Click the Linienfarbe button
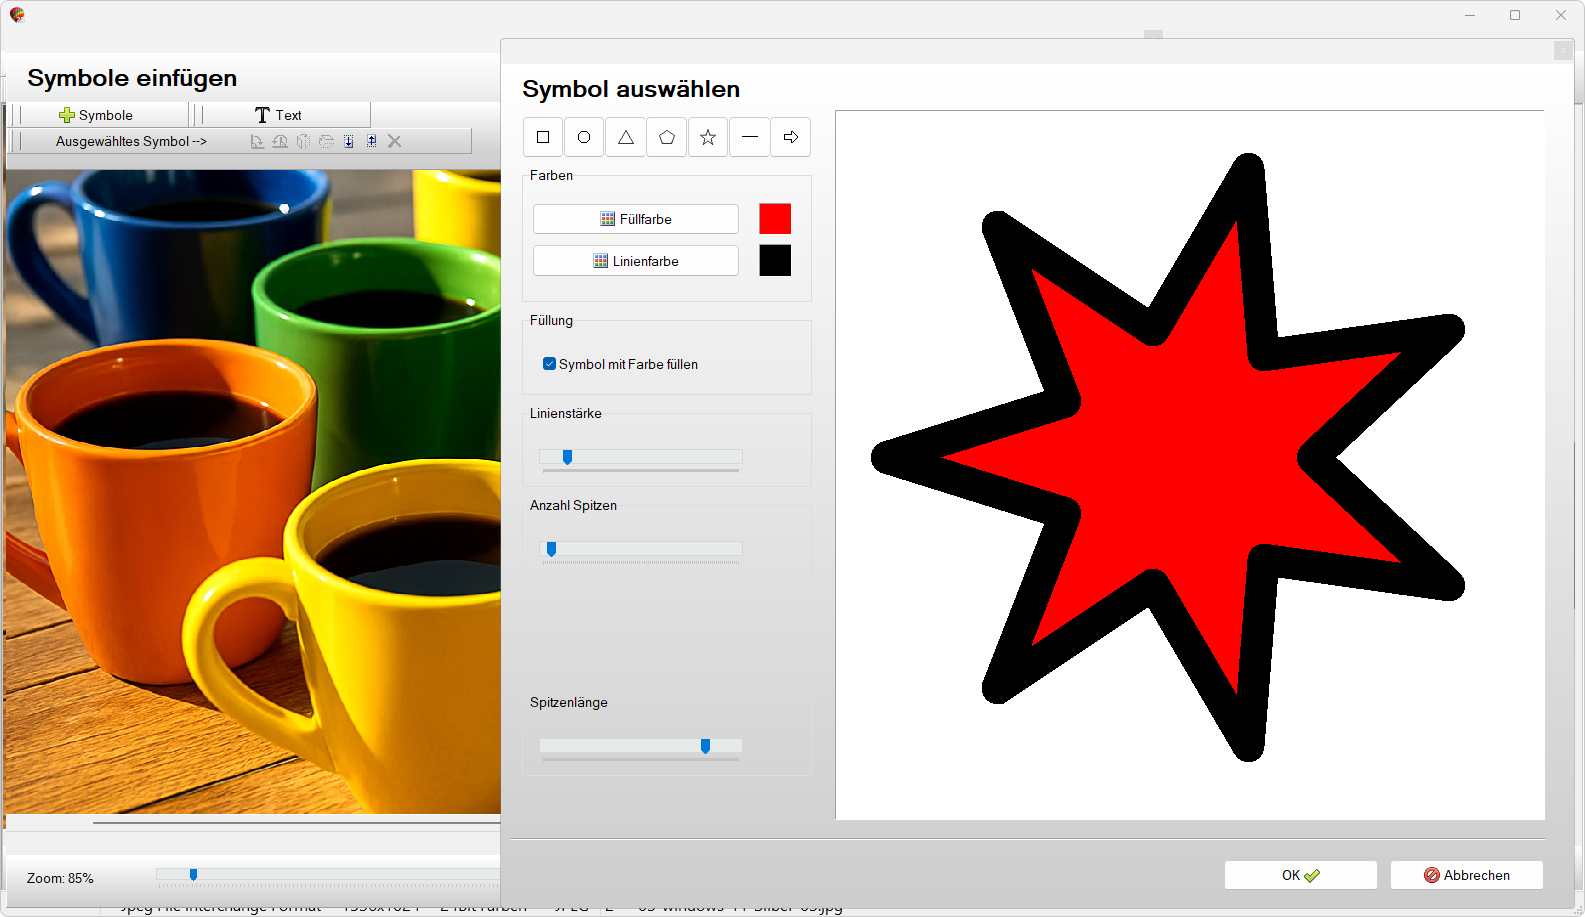The height and width of the screenshot is (917, 1585). [x=636, y=261]
